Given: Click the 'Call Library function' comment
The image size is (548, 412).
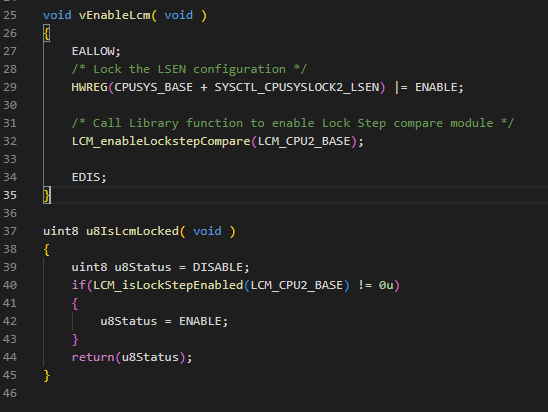Looking at the screenshot, I should (x=293, y=123).
